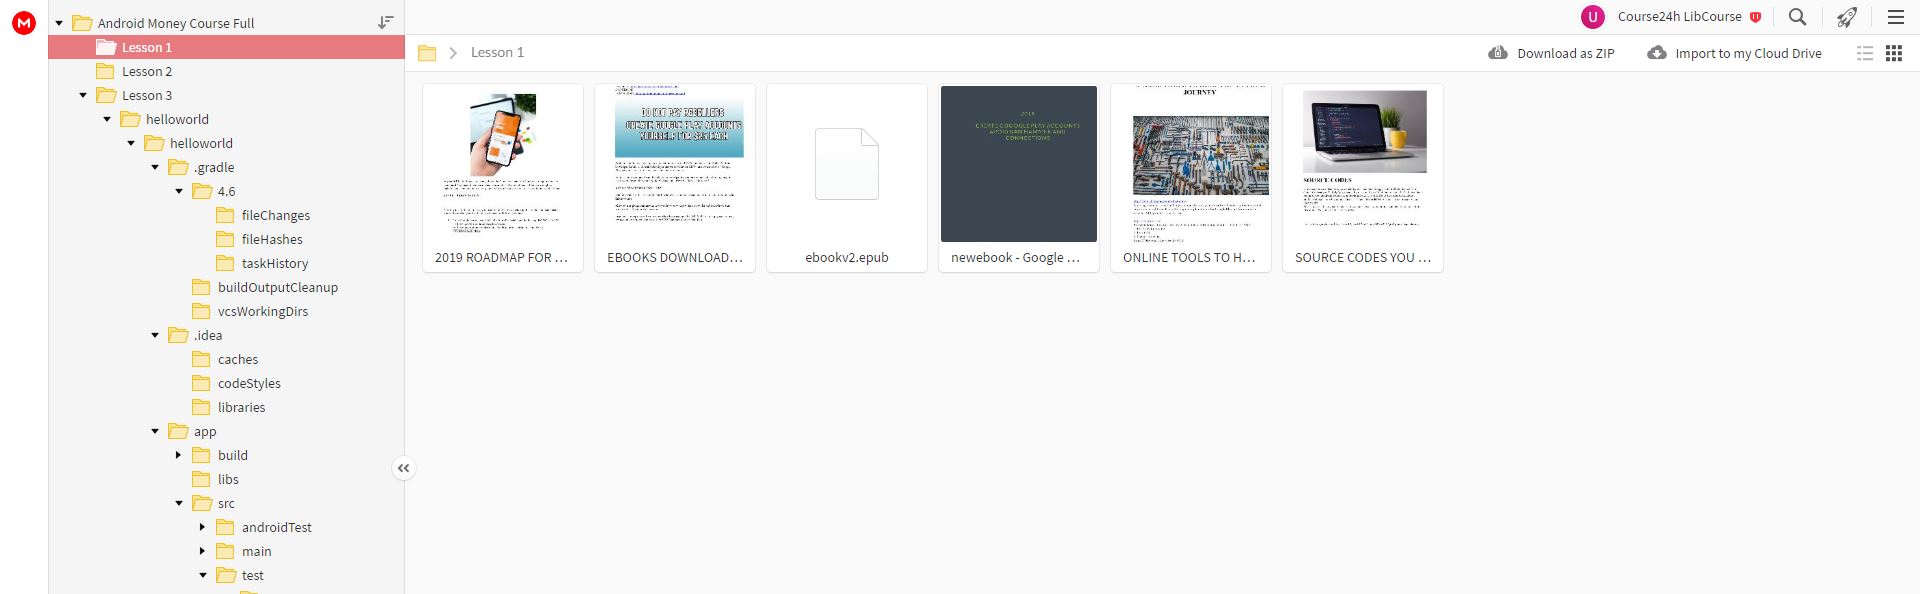Open newebook - Google file thumbnail
The width and height of the screenshot is (1920, 594).
pos(1019,178)
